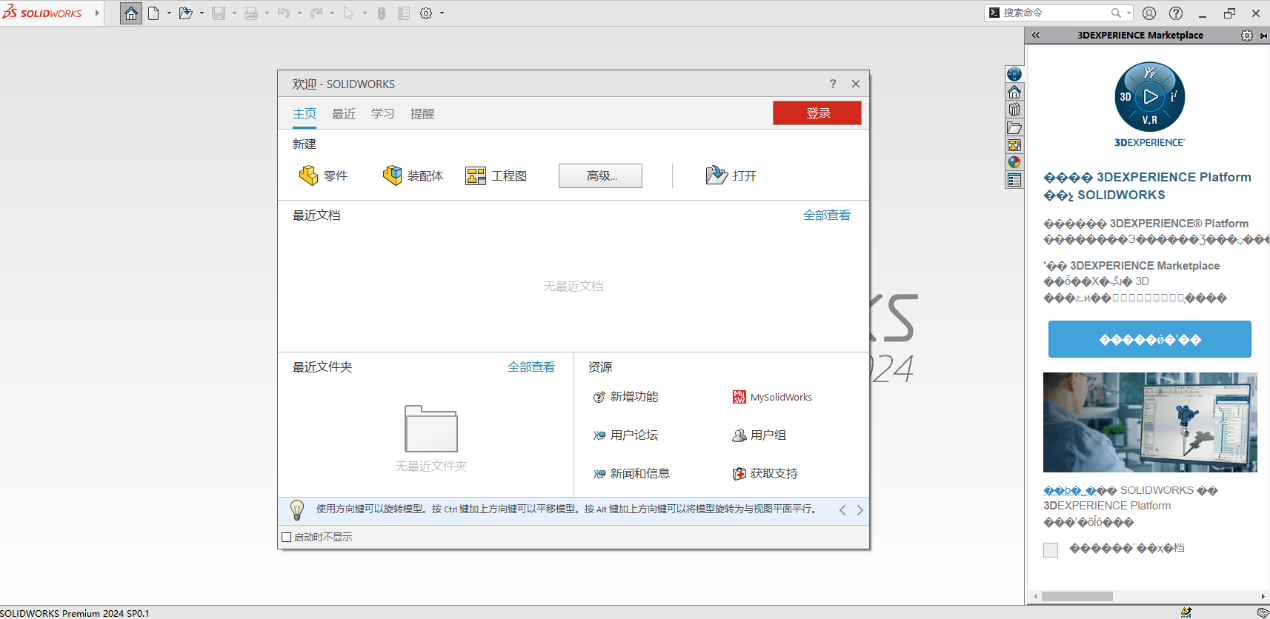Click the Rebuild traffic-light icon

(381, 13)
